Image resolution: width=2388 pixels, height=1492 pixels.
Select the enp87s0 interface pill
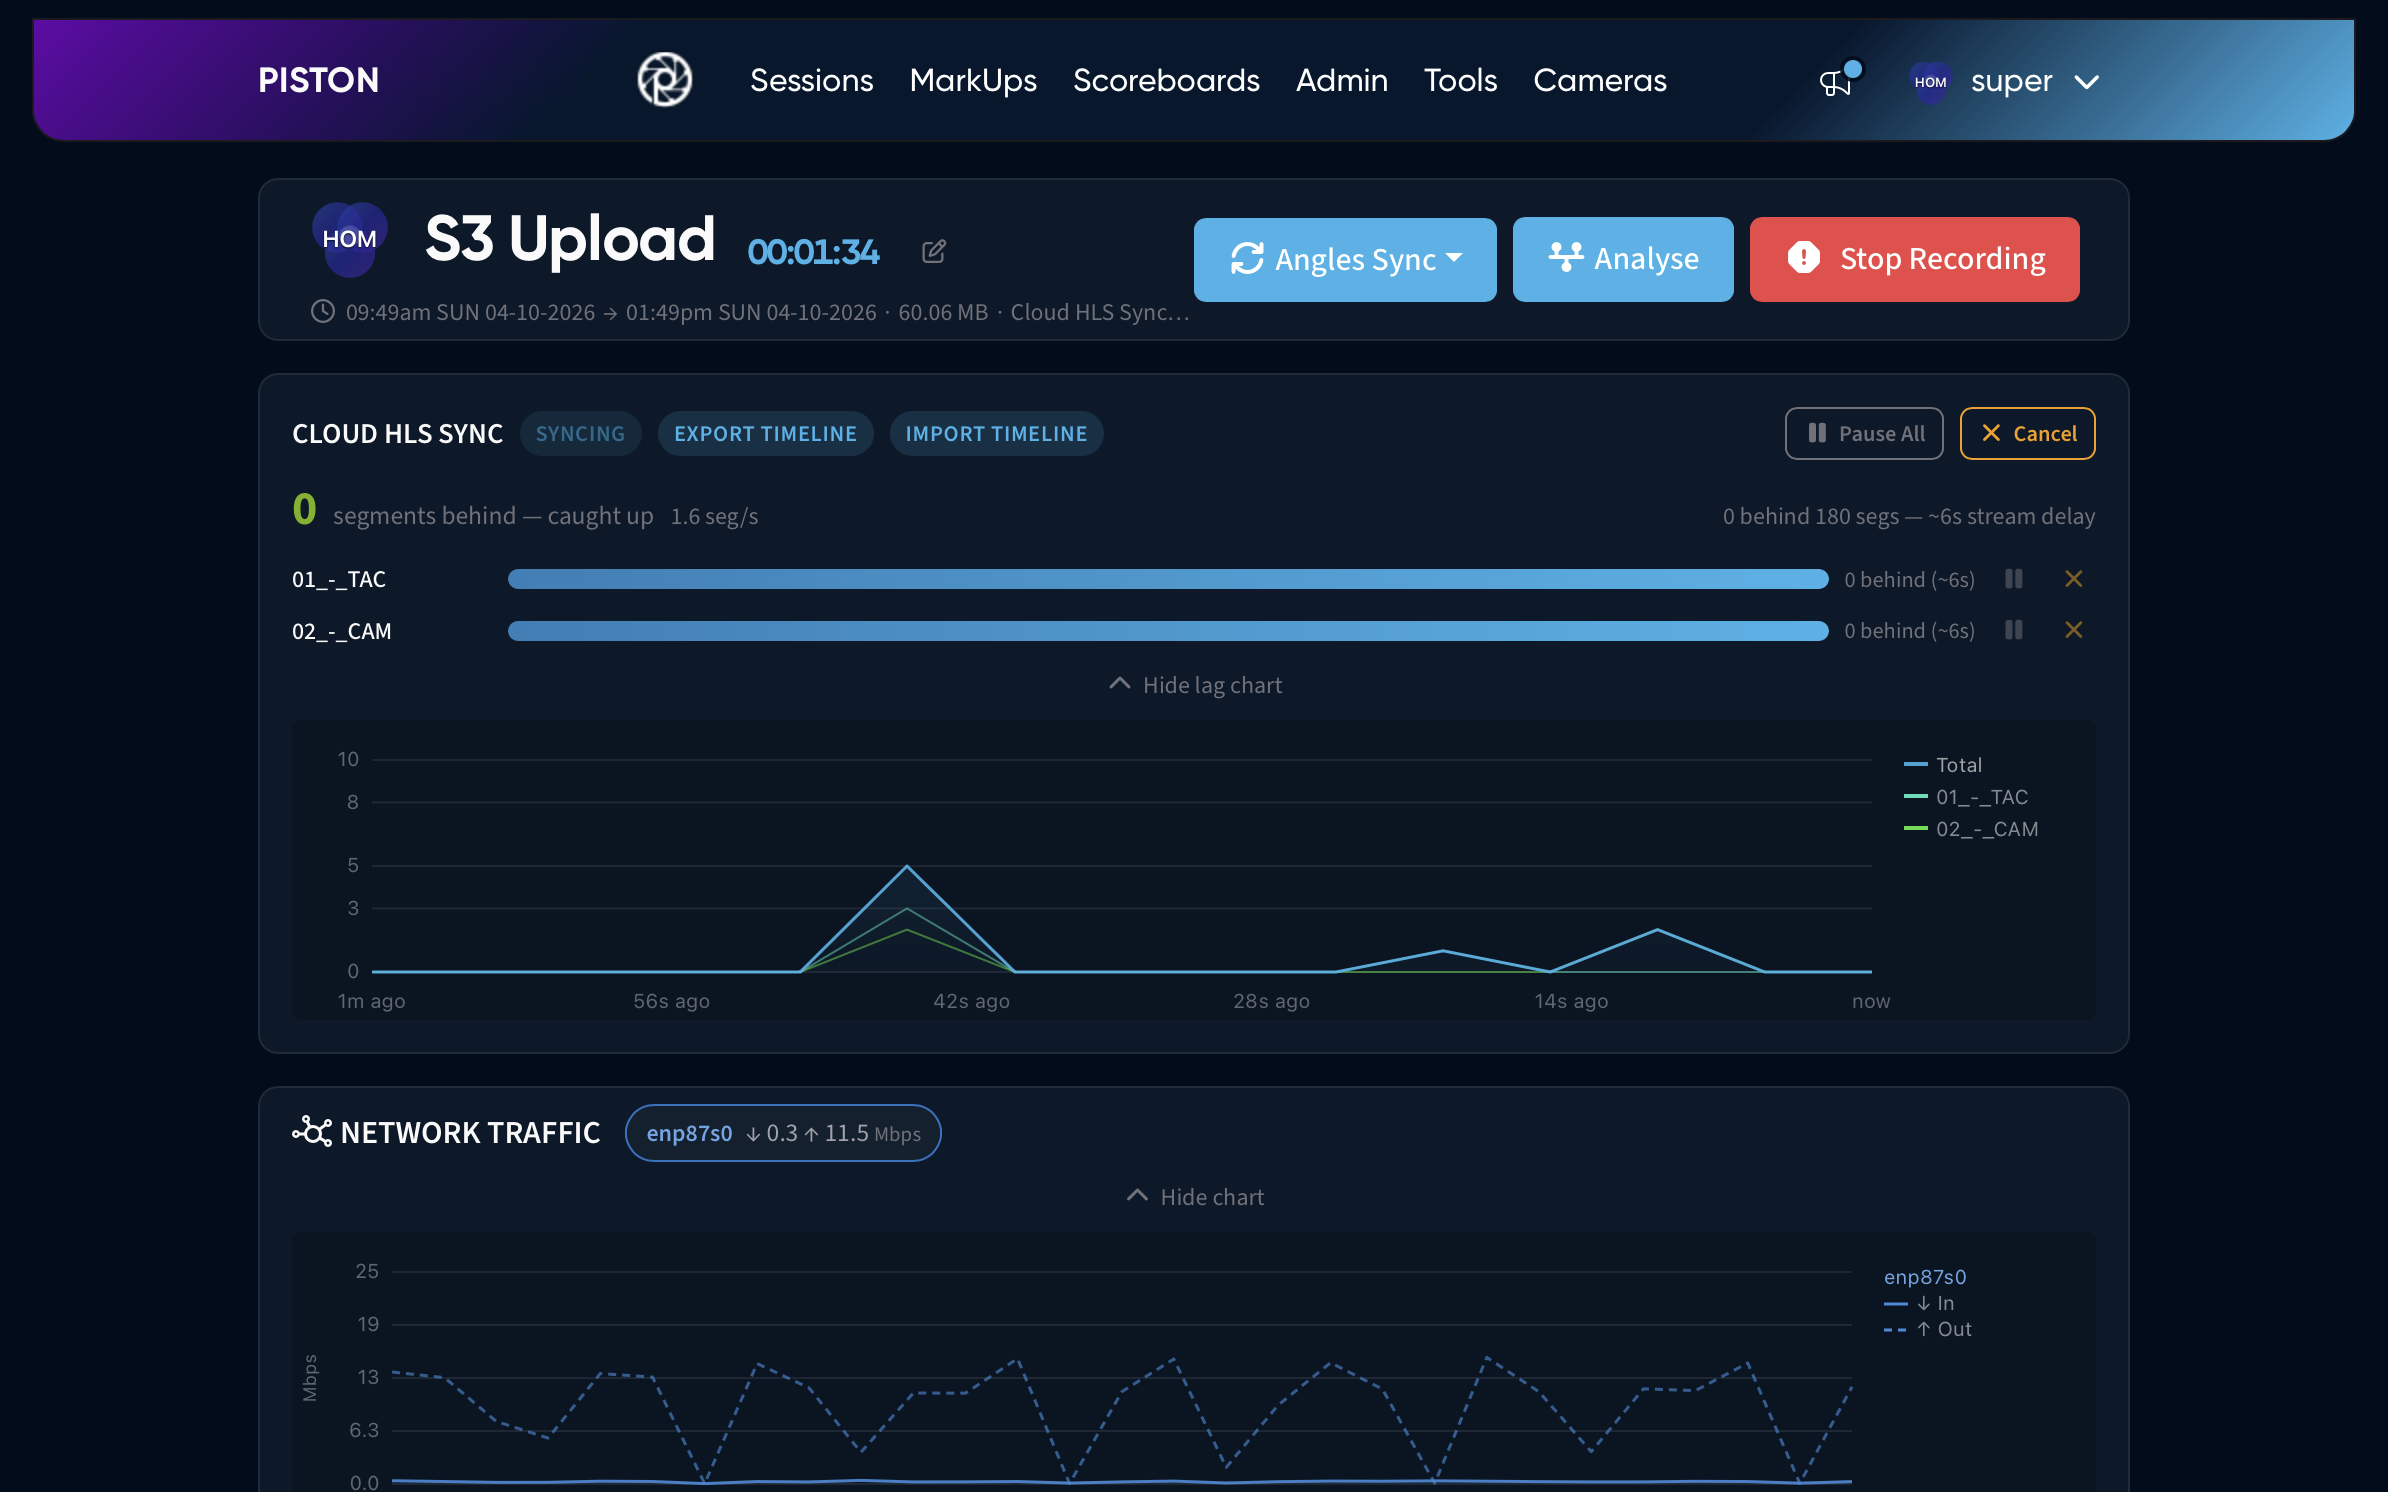pyautogui.click(x=783, y=1133)
